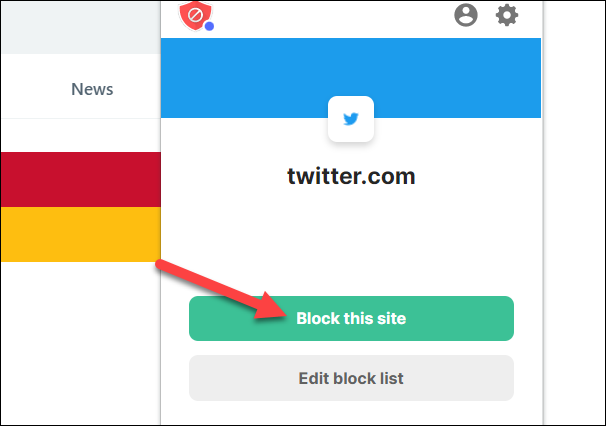
Task: Click blank popup area below twitter.com heading
Action: [351, 240]
